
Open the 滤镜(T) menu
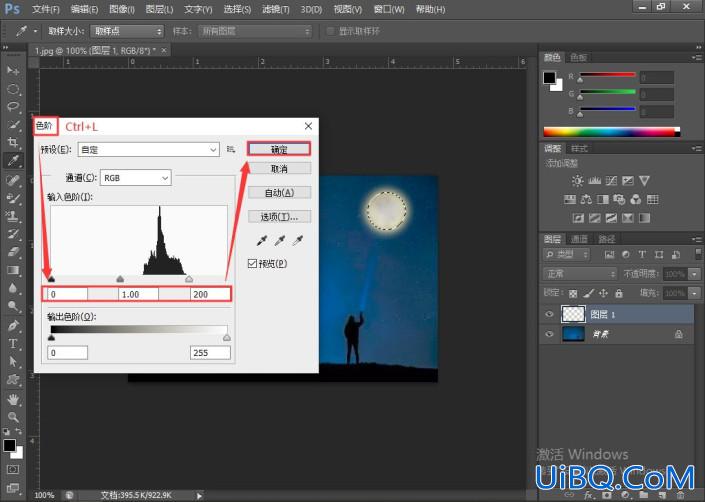tap(276, 9)
